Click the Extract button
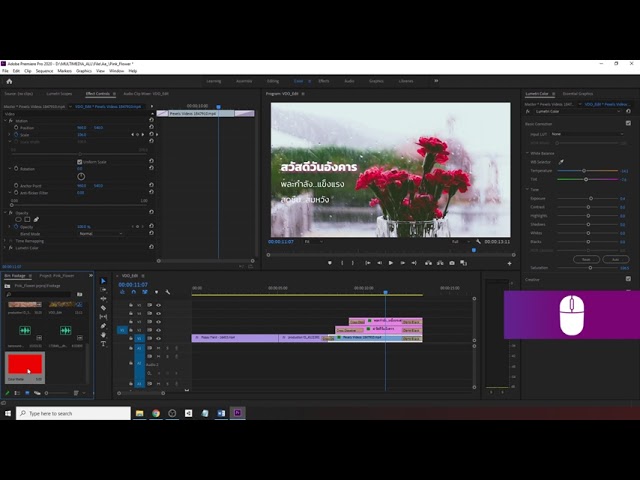Image resolution: width=640 pixels, height=480 pixels. (440, 263)
